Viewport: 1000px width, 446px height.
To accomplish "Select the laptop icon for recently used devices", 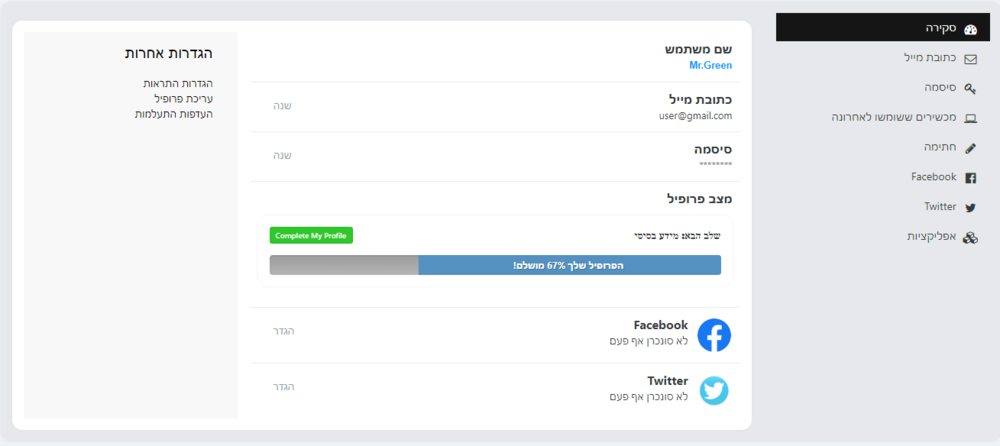I will pos(969,118).
